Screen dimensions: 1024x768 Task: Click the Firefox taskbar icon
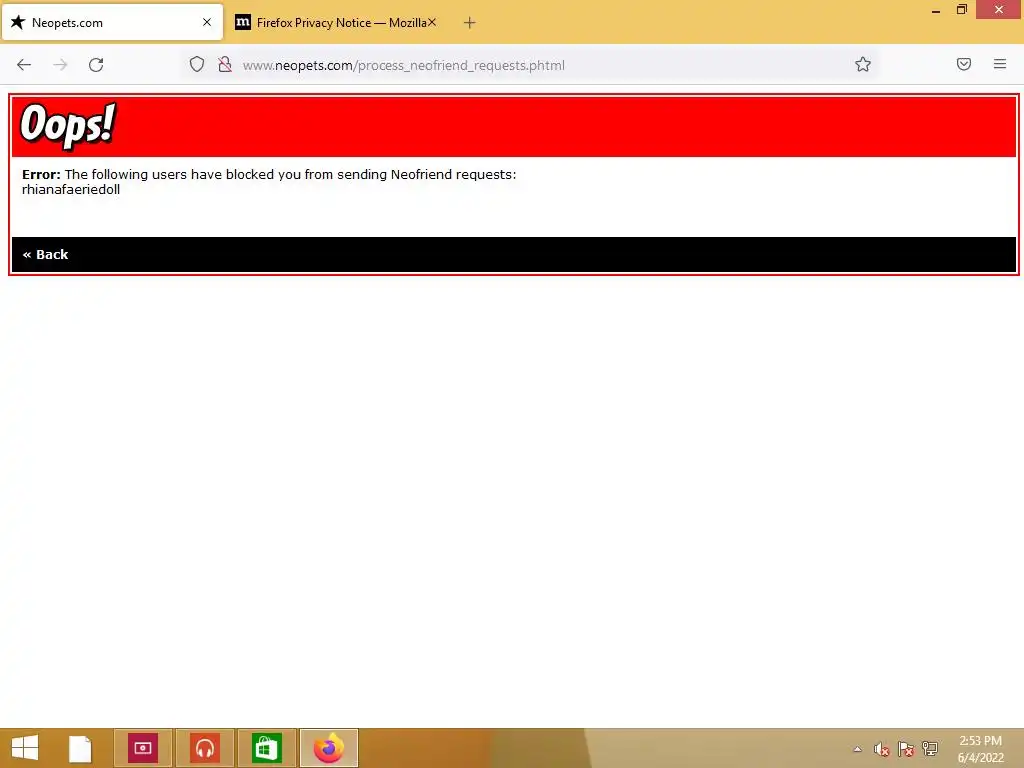[x=329, y=748]
